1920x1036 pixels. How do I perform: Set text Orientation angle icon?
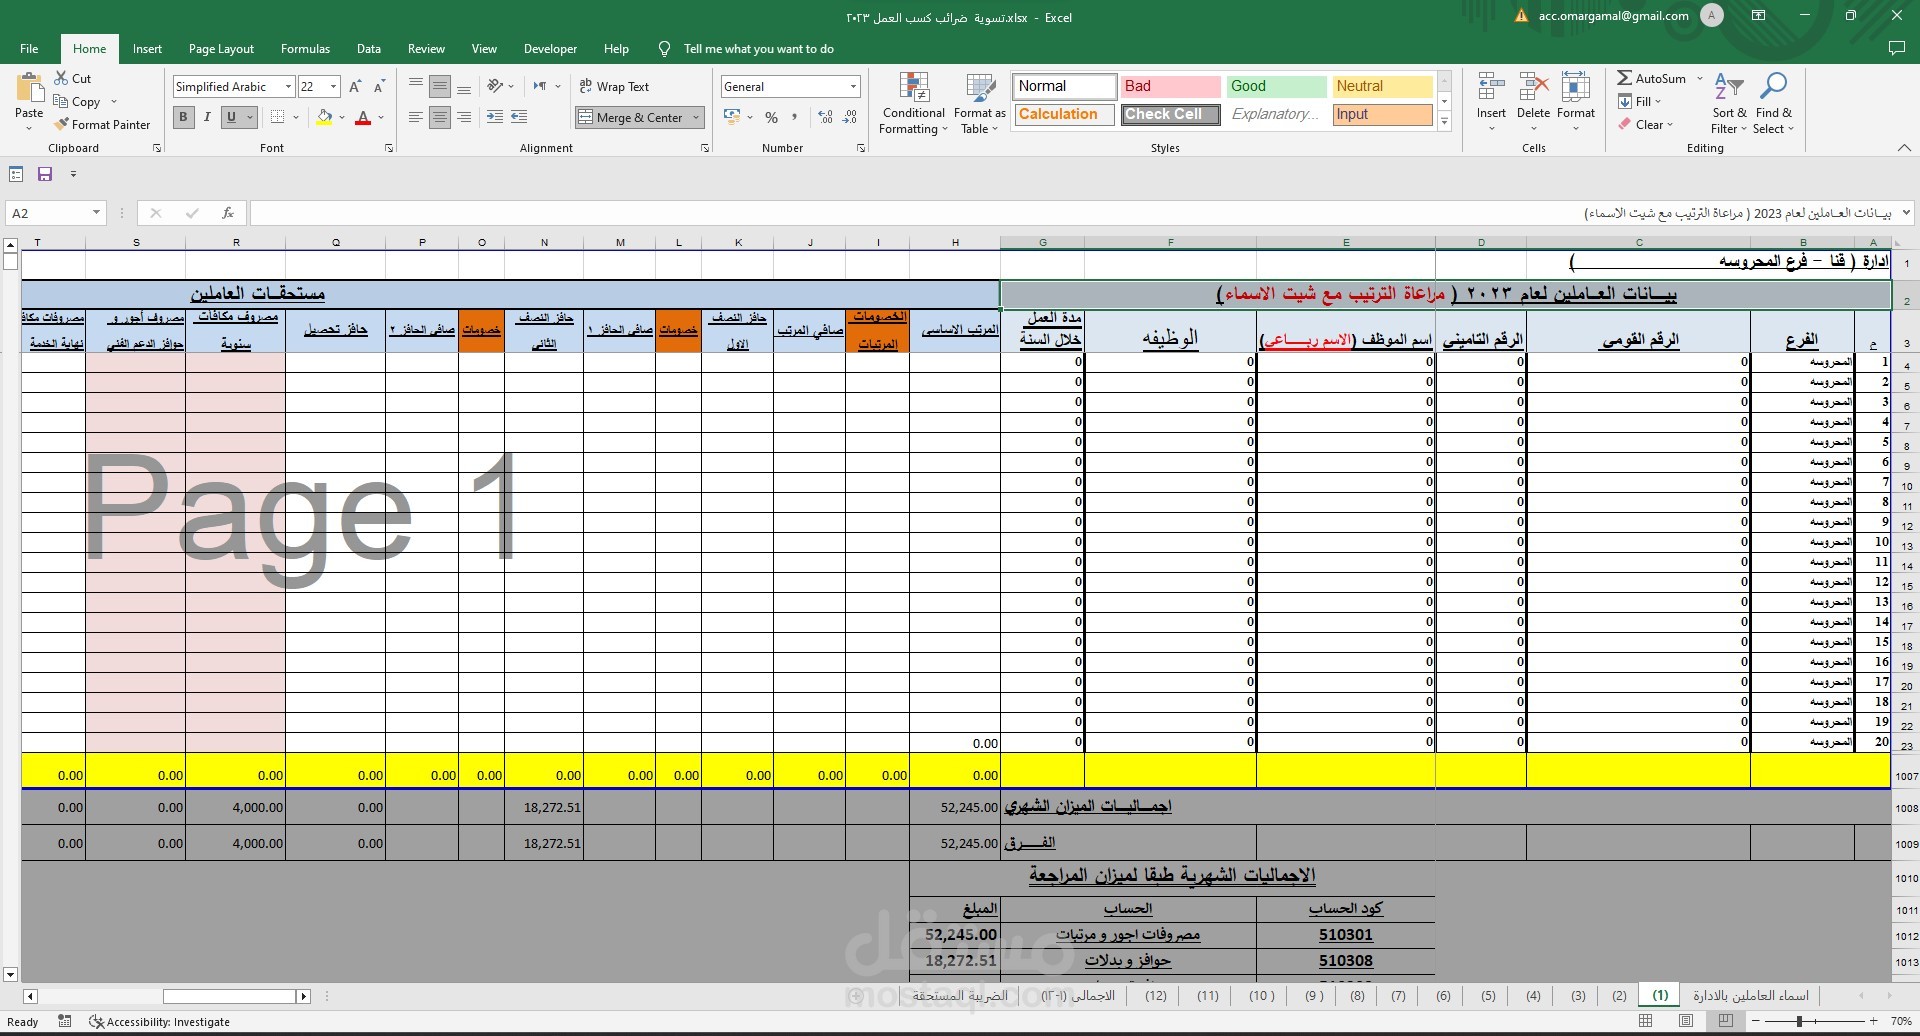495,87
